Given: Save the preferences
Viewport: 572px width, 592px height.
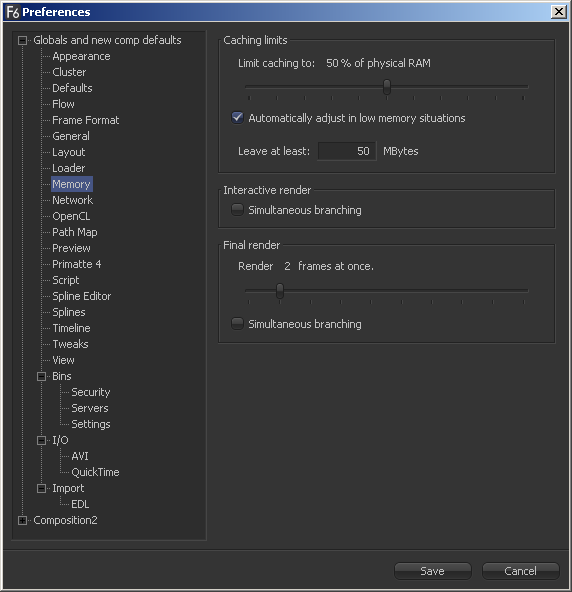Looking at the screenshot, I should (x=433, y=571).
